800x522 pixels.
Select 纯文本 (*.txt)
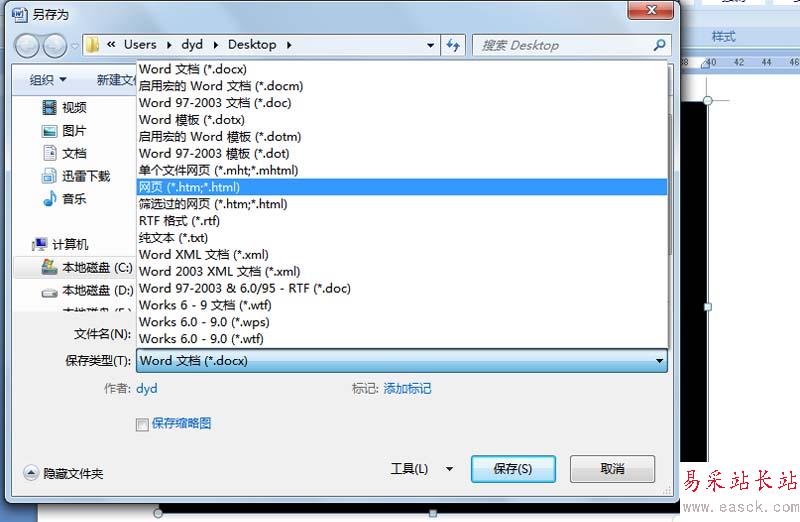[x=402, y=237]
